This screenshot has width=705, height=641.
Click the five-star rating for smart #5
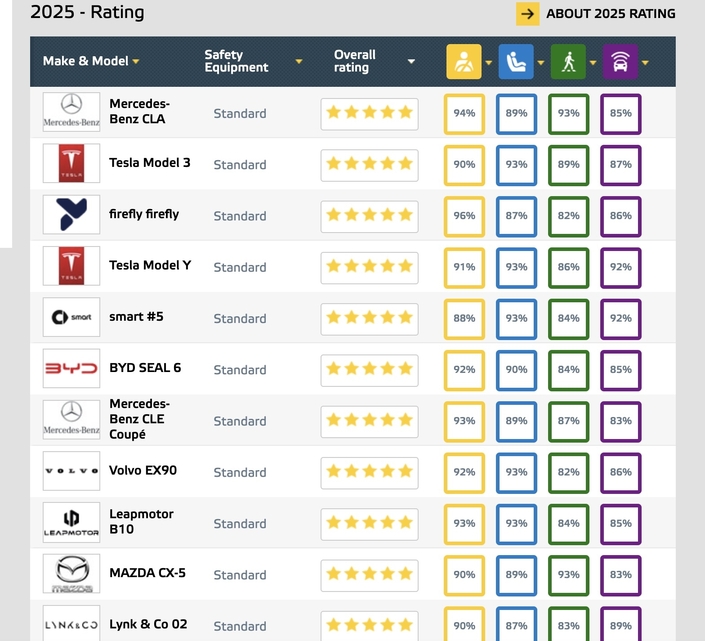[369, 318]
